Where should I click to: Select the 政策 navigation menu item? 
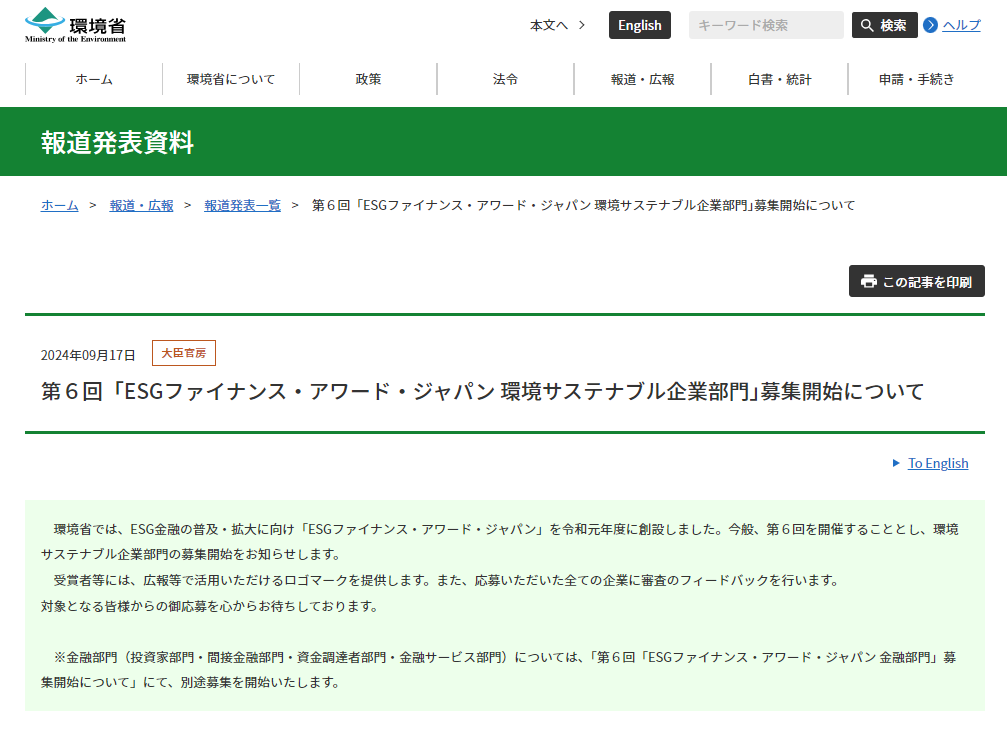(368, 79)
